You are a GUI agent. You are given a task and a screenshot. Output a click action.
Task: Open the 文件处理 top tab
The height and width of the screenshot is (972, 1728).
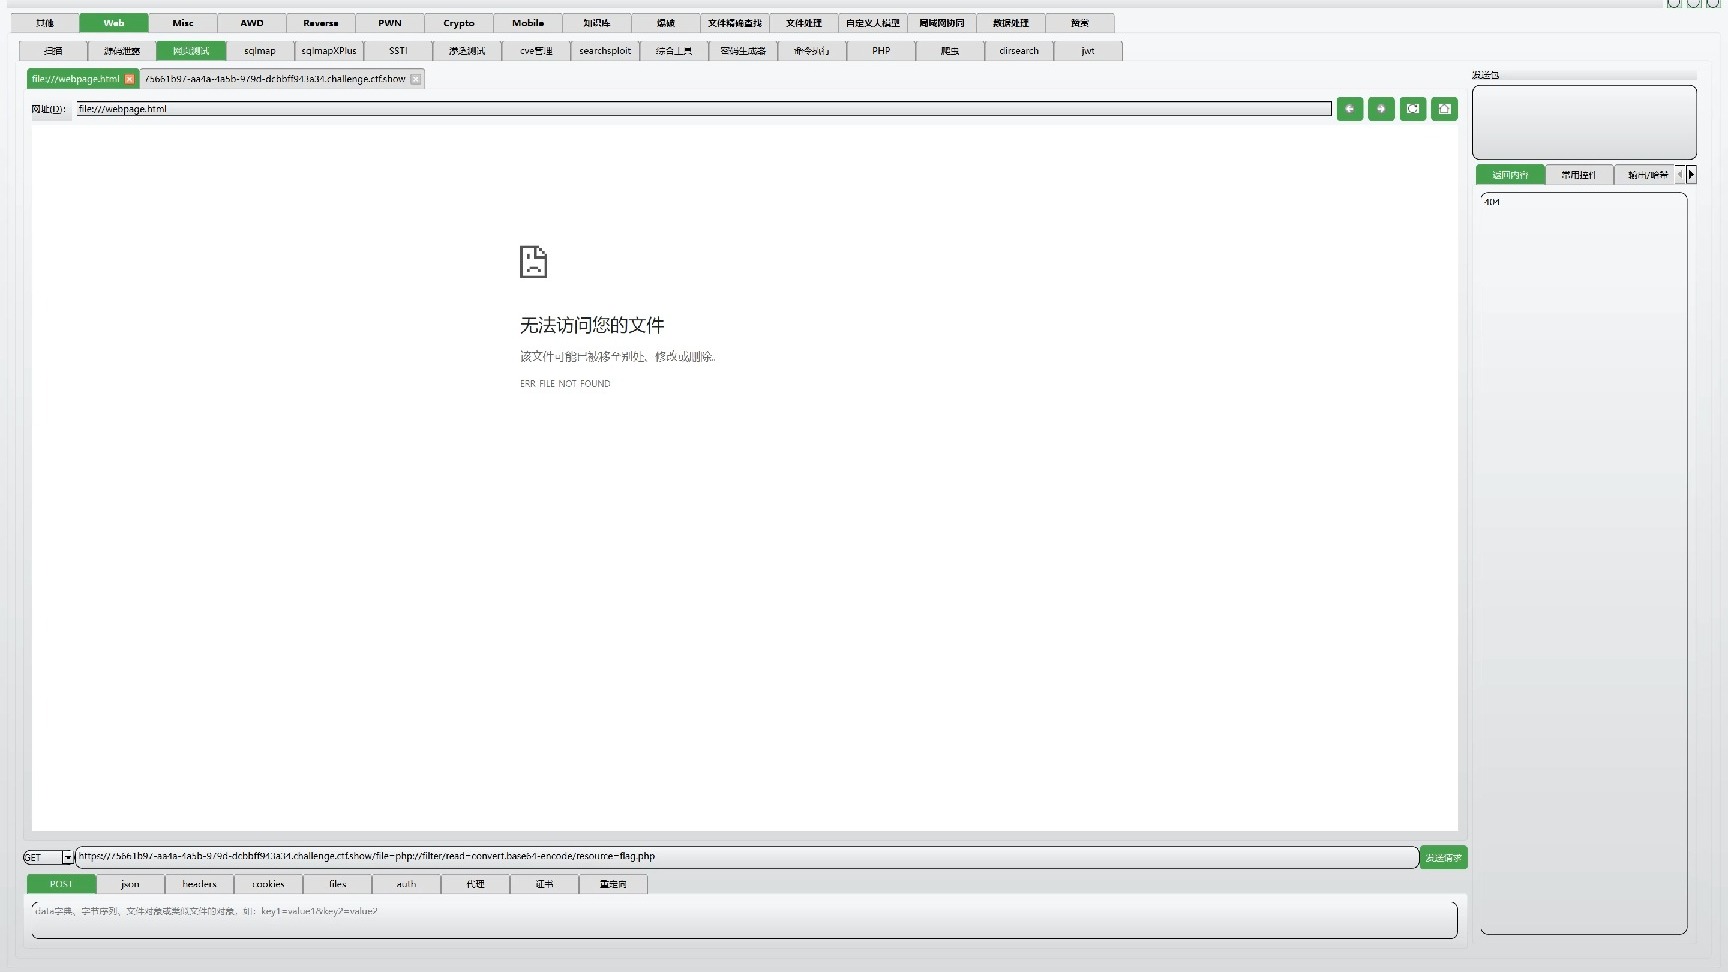pos(804,23)
